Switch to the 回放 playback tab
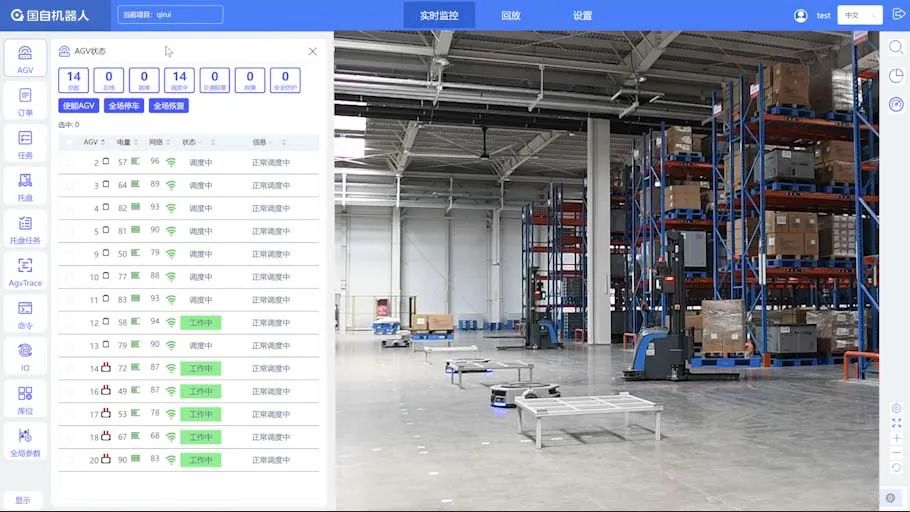Screen dimensions: 910x512 [x=511, y=16]
